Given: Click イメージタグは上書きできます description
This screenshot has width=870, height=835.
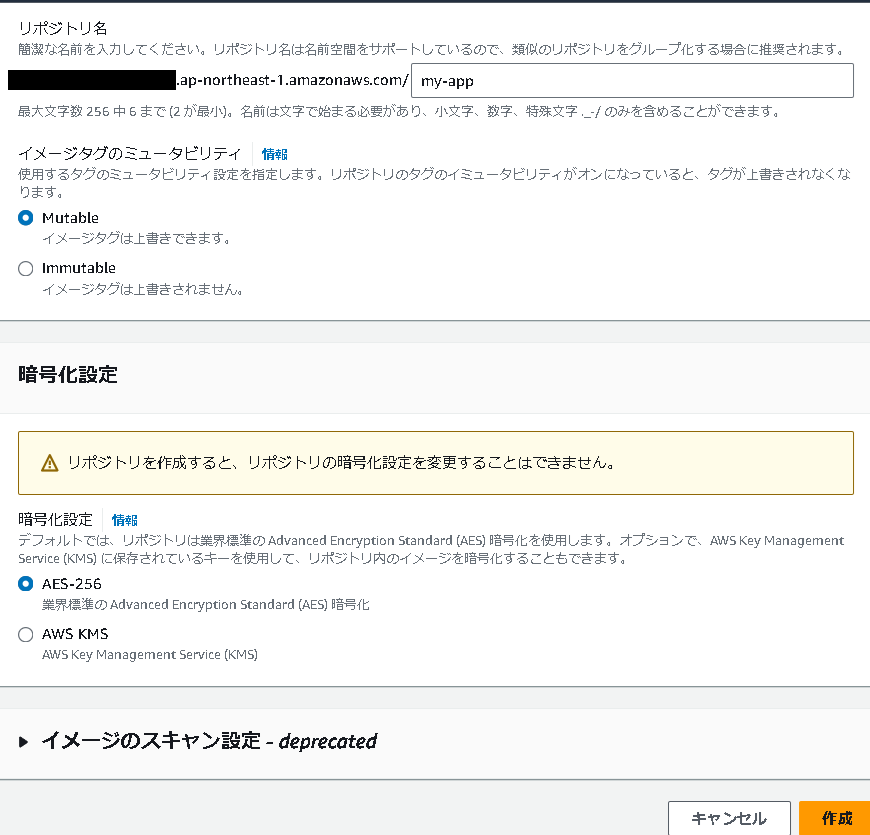Looking at the screenshot, I should (136, 239).
